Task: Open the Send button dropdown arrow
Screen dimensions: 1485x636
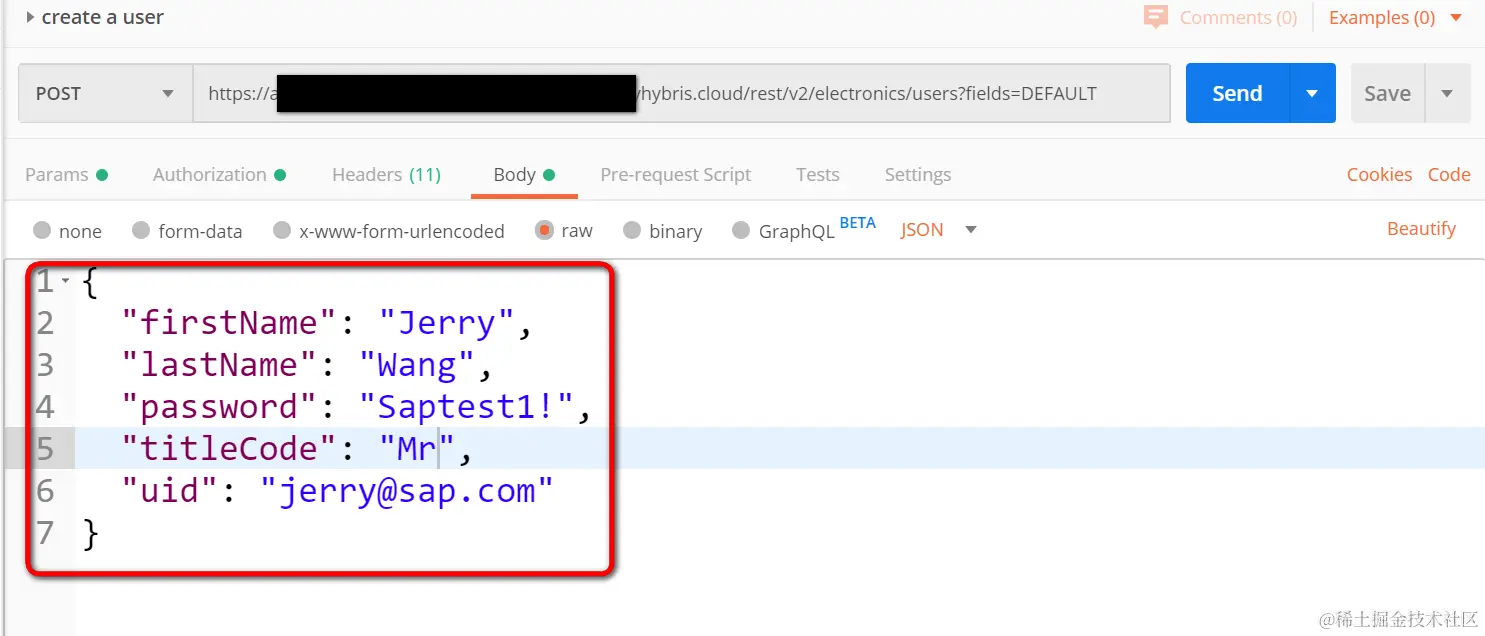Action: click(1312, 93)
